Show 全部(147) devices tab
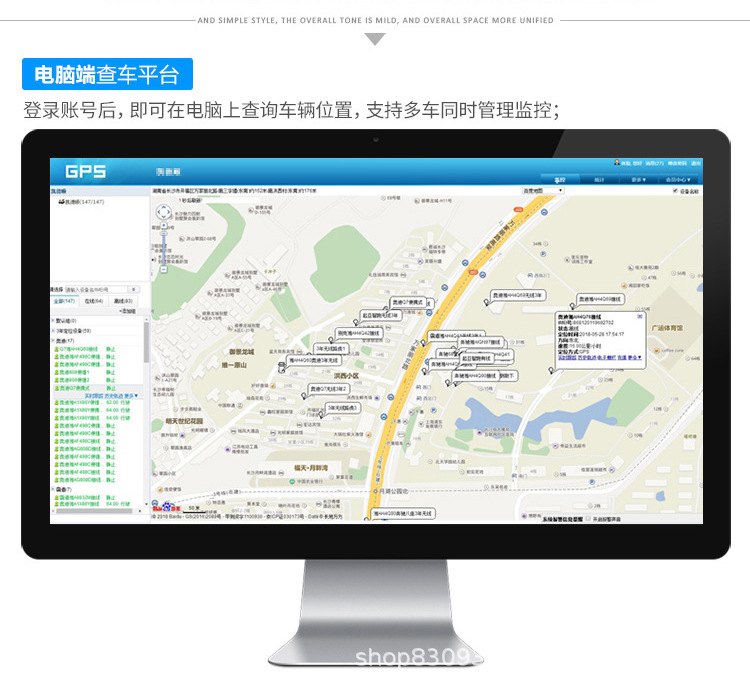The width and height of the screenshot is (750, 688). pos(64,301)
